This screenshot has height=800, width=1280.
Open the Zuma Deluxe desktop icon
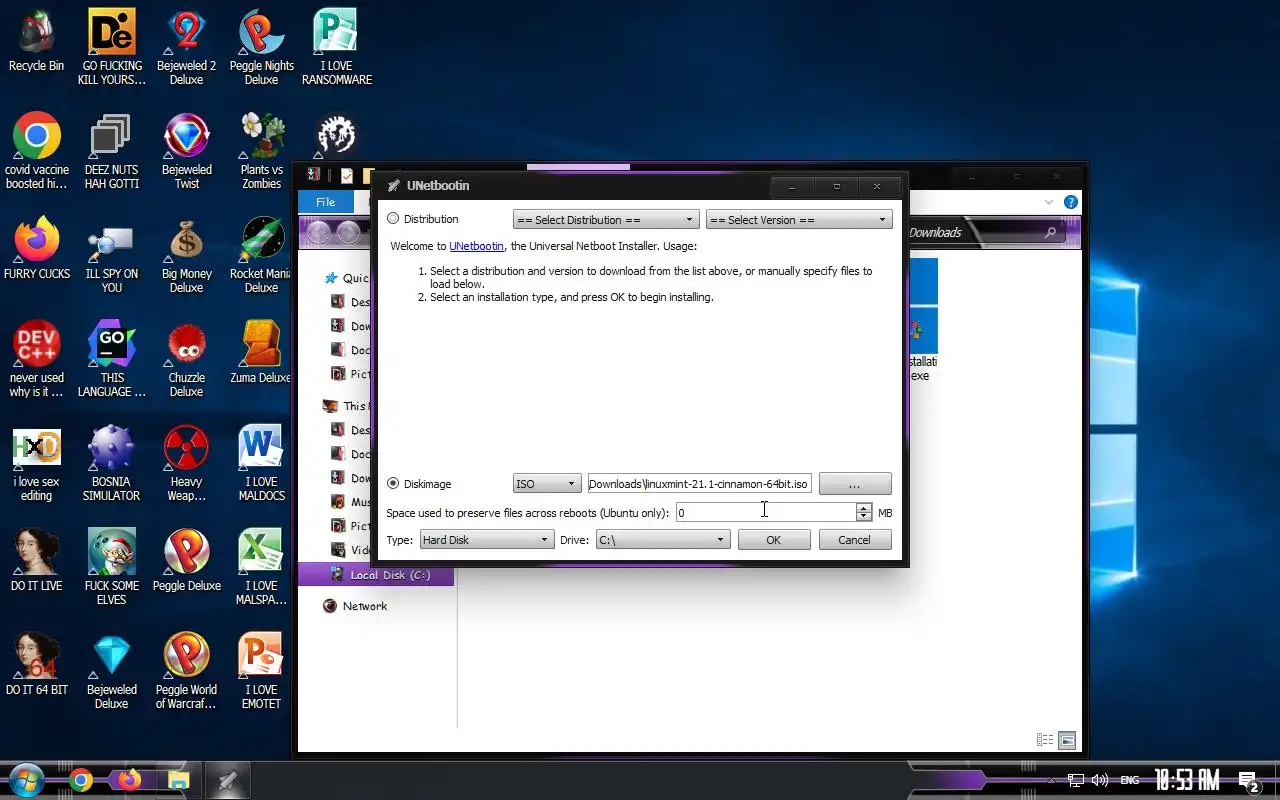[x=261, y=352]
